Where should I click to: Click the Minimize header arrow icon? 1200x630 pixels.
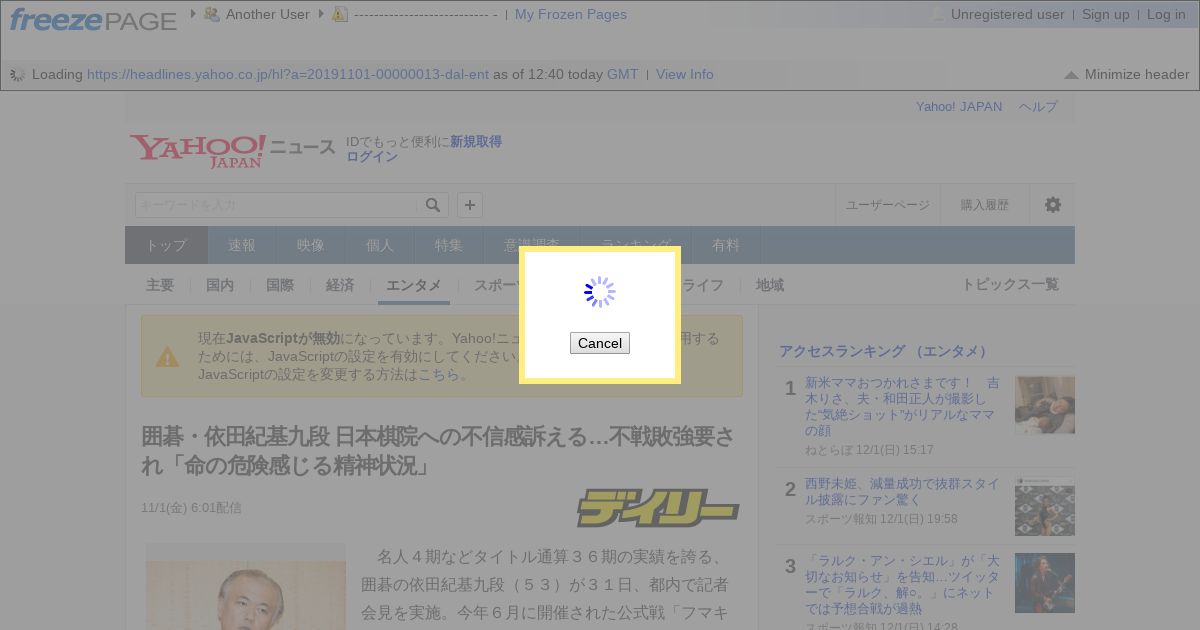1071,75
